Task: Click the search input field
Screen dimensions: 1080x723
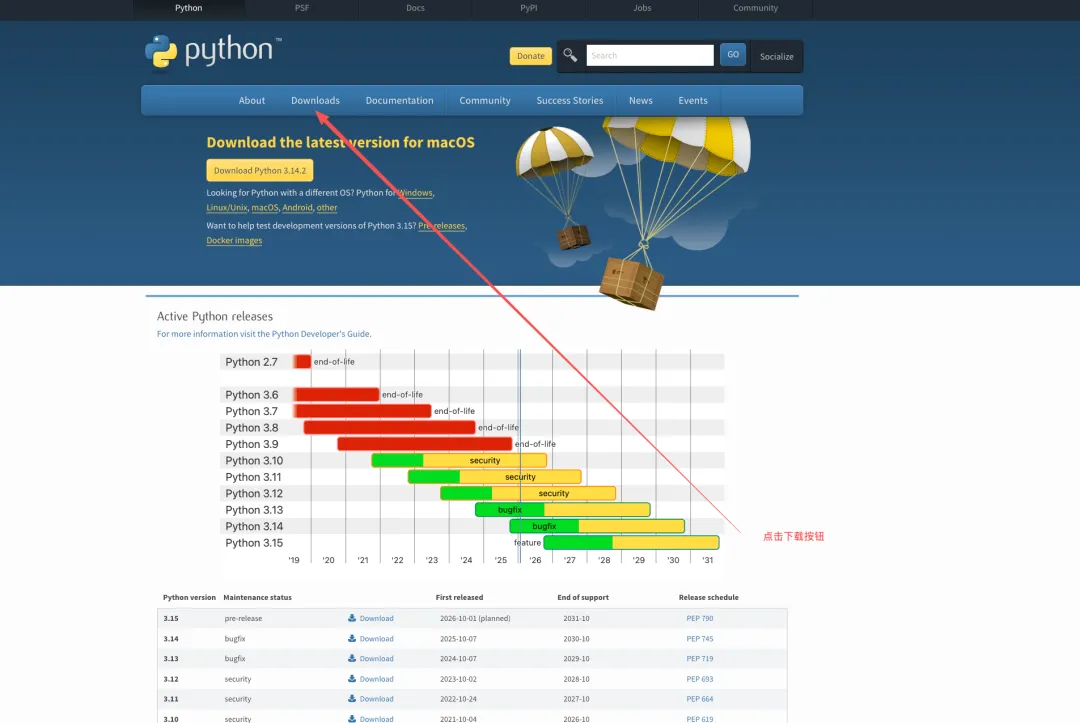Action: tap(650, 55)
